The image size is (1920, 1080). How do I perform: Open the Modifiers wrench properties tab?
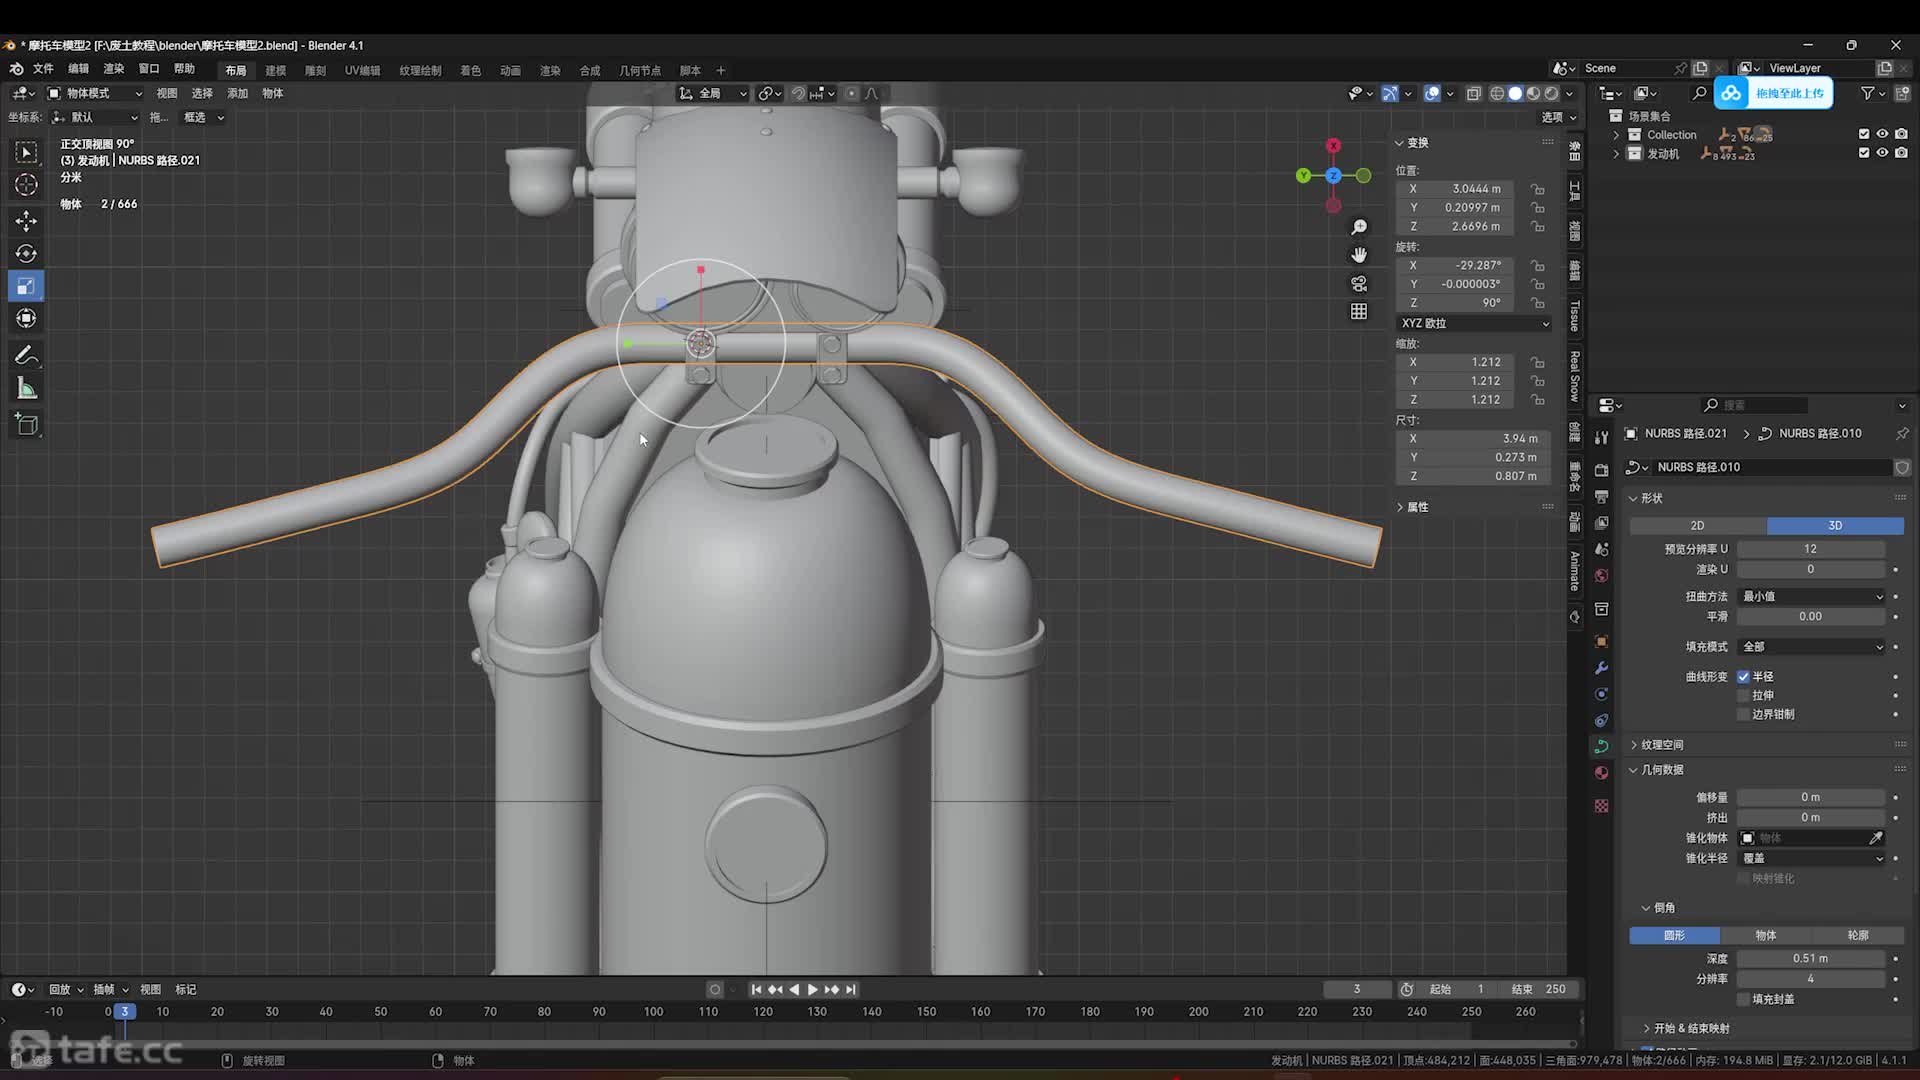1601,668
